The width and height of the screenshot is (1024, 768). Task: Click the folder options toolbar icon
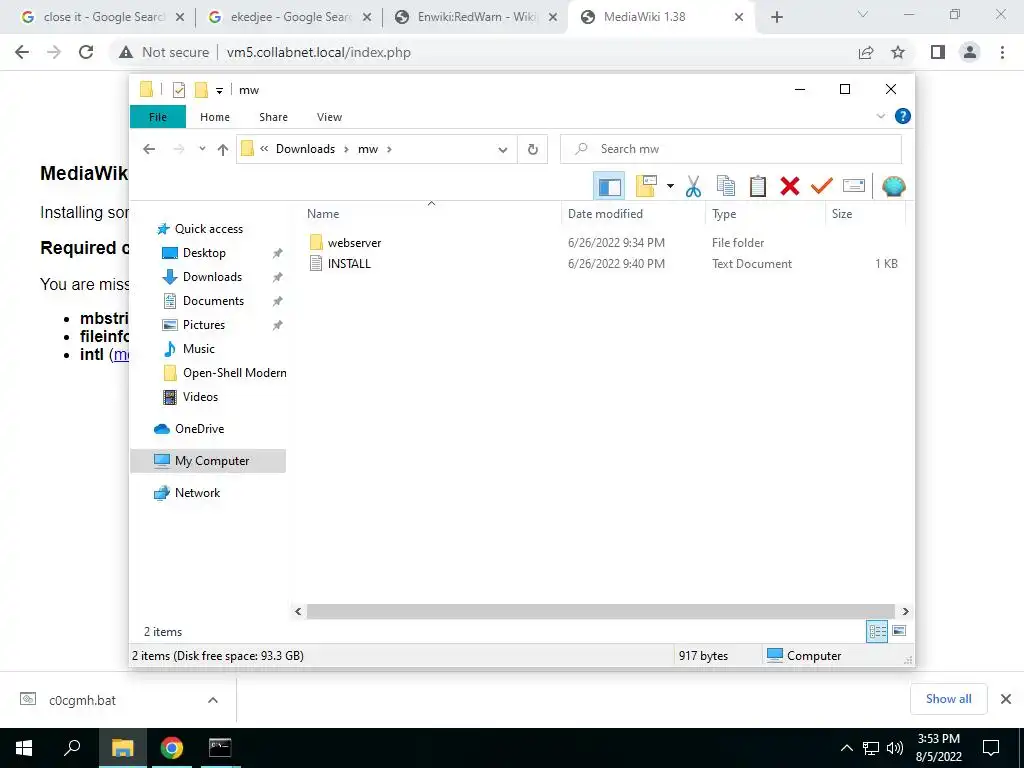[646, 187]
